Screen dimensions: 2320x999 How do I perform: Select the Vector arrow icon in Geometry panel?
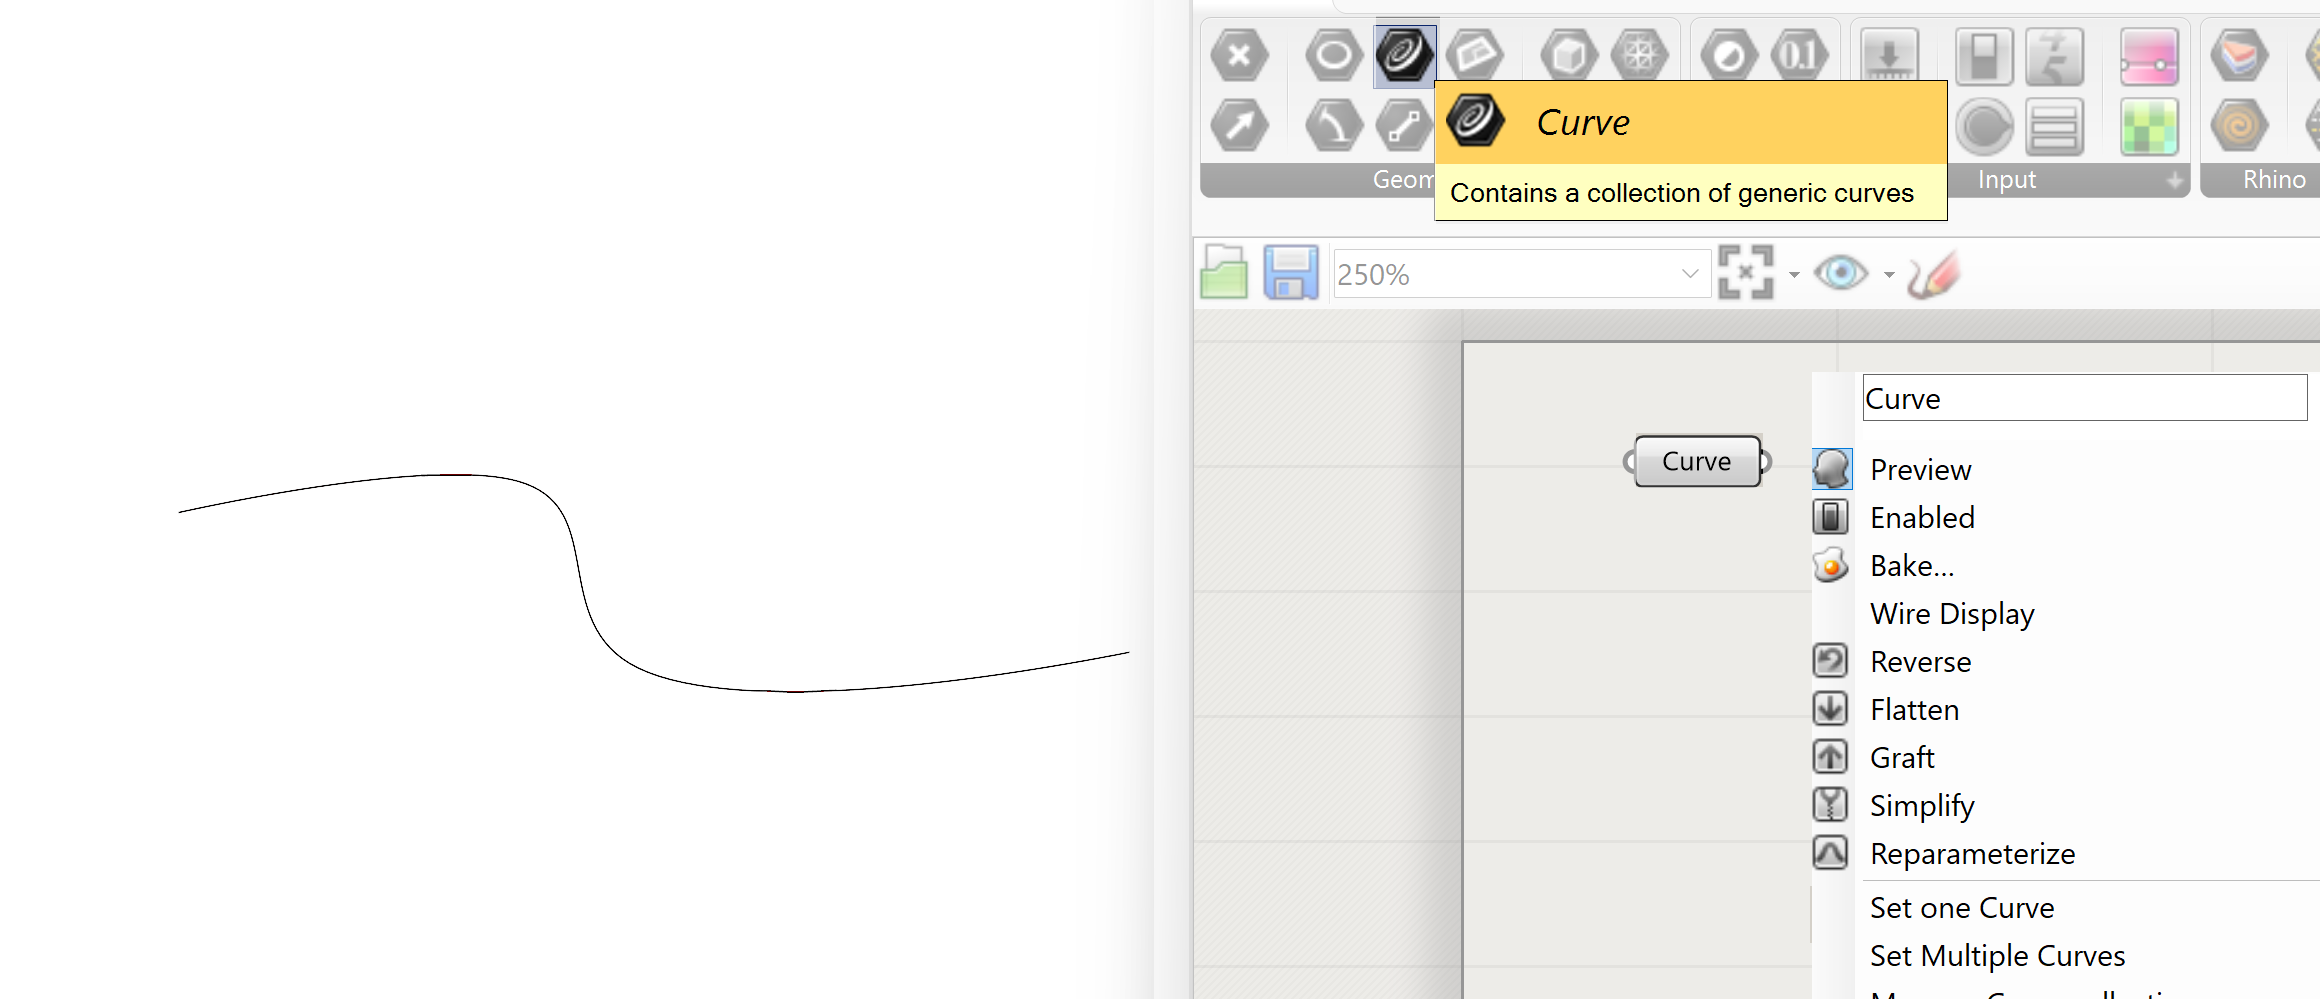1240,126
